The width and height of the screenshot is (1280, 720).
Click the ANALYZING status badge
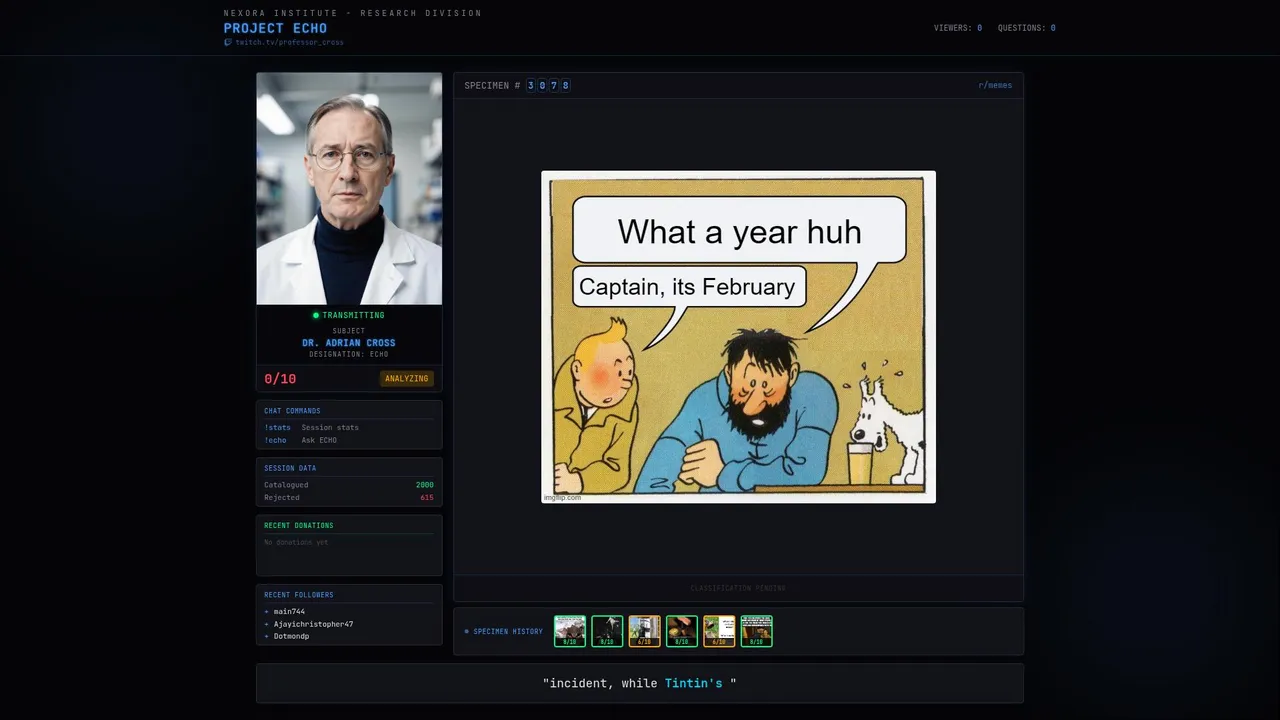click(407, 379)
